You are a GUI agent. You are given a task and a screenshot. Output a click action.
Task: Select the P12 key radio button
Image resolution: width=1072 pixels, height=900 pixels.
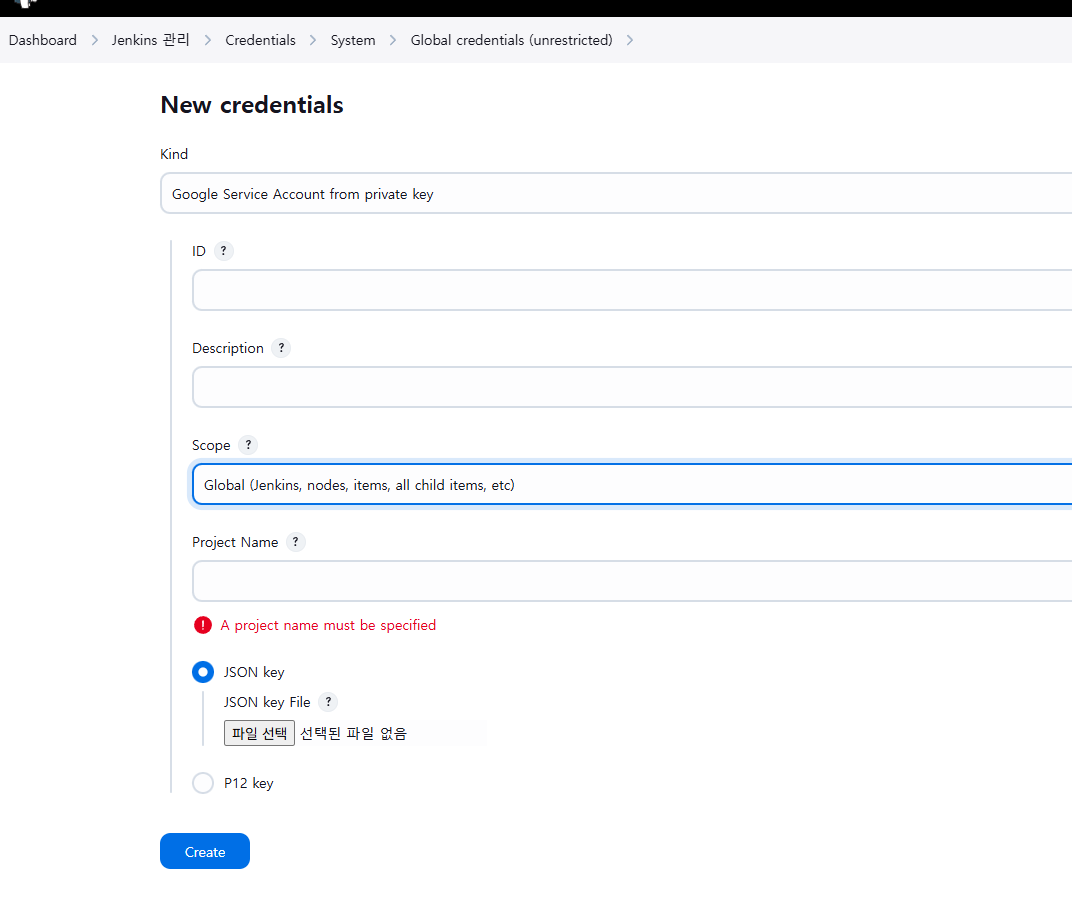(203, 783)
